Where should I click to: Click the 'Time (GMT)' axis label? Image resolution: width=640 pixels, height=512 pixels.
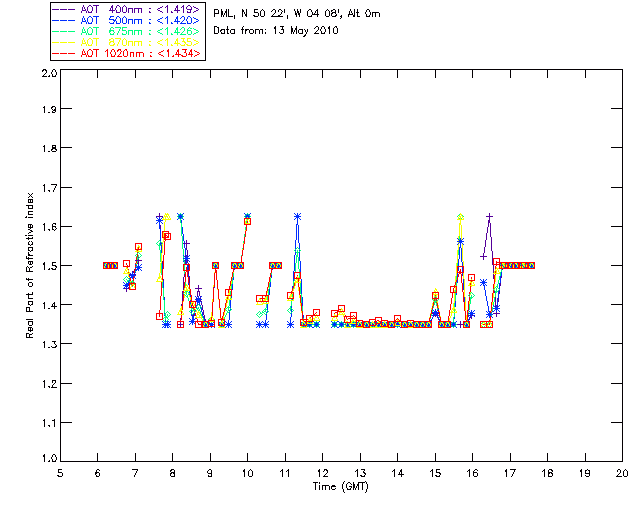click(x=340, y=486)
